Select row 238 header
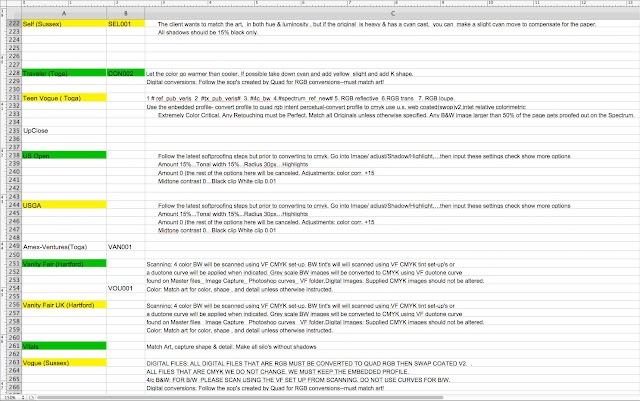 coord(14,156)
